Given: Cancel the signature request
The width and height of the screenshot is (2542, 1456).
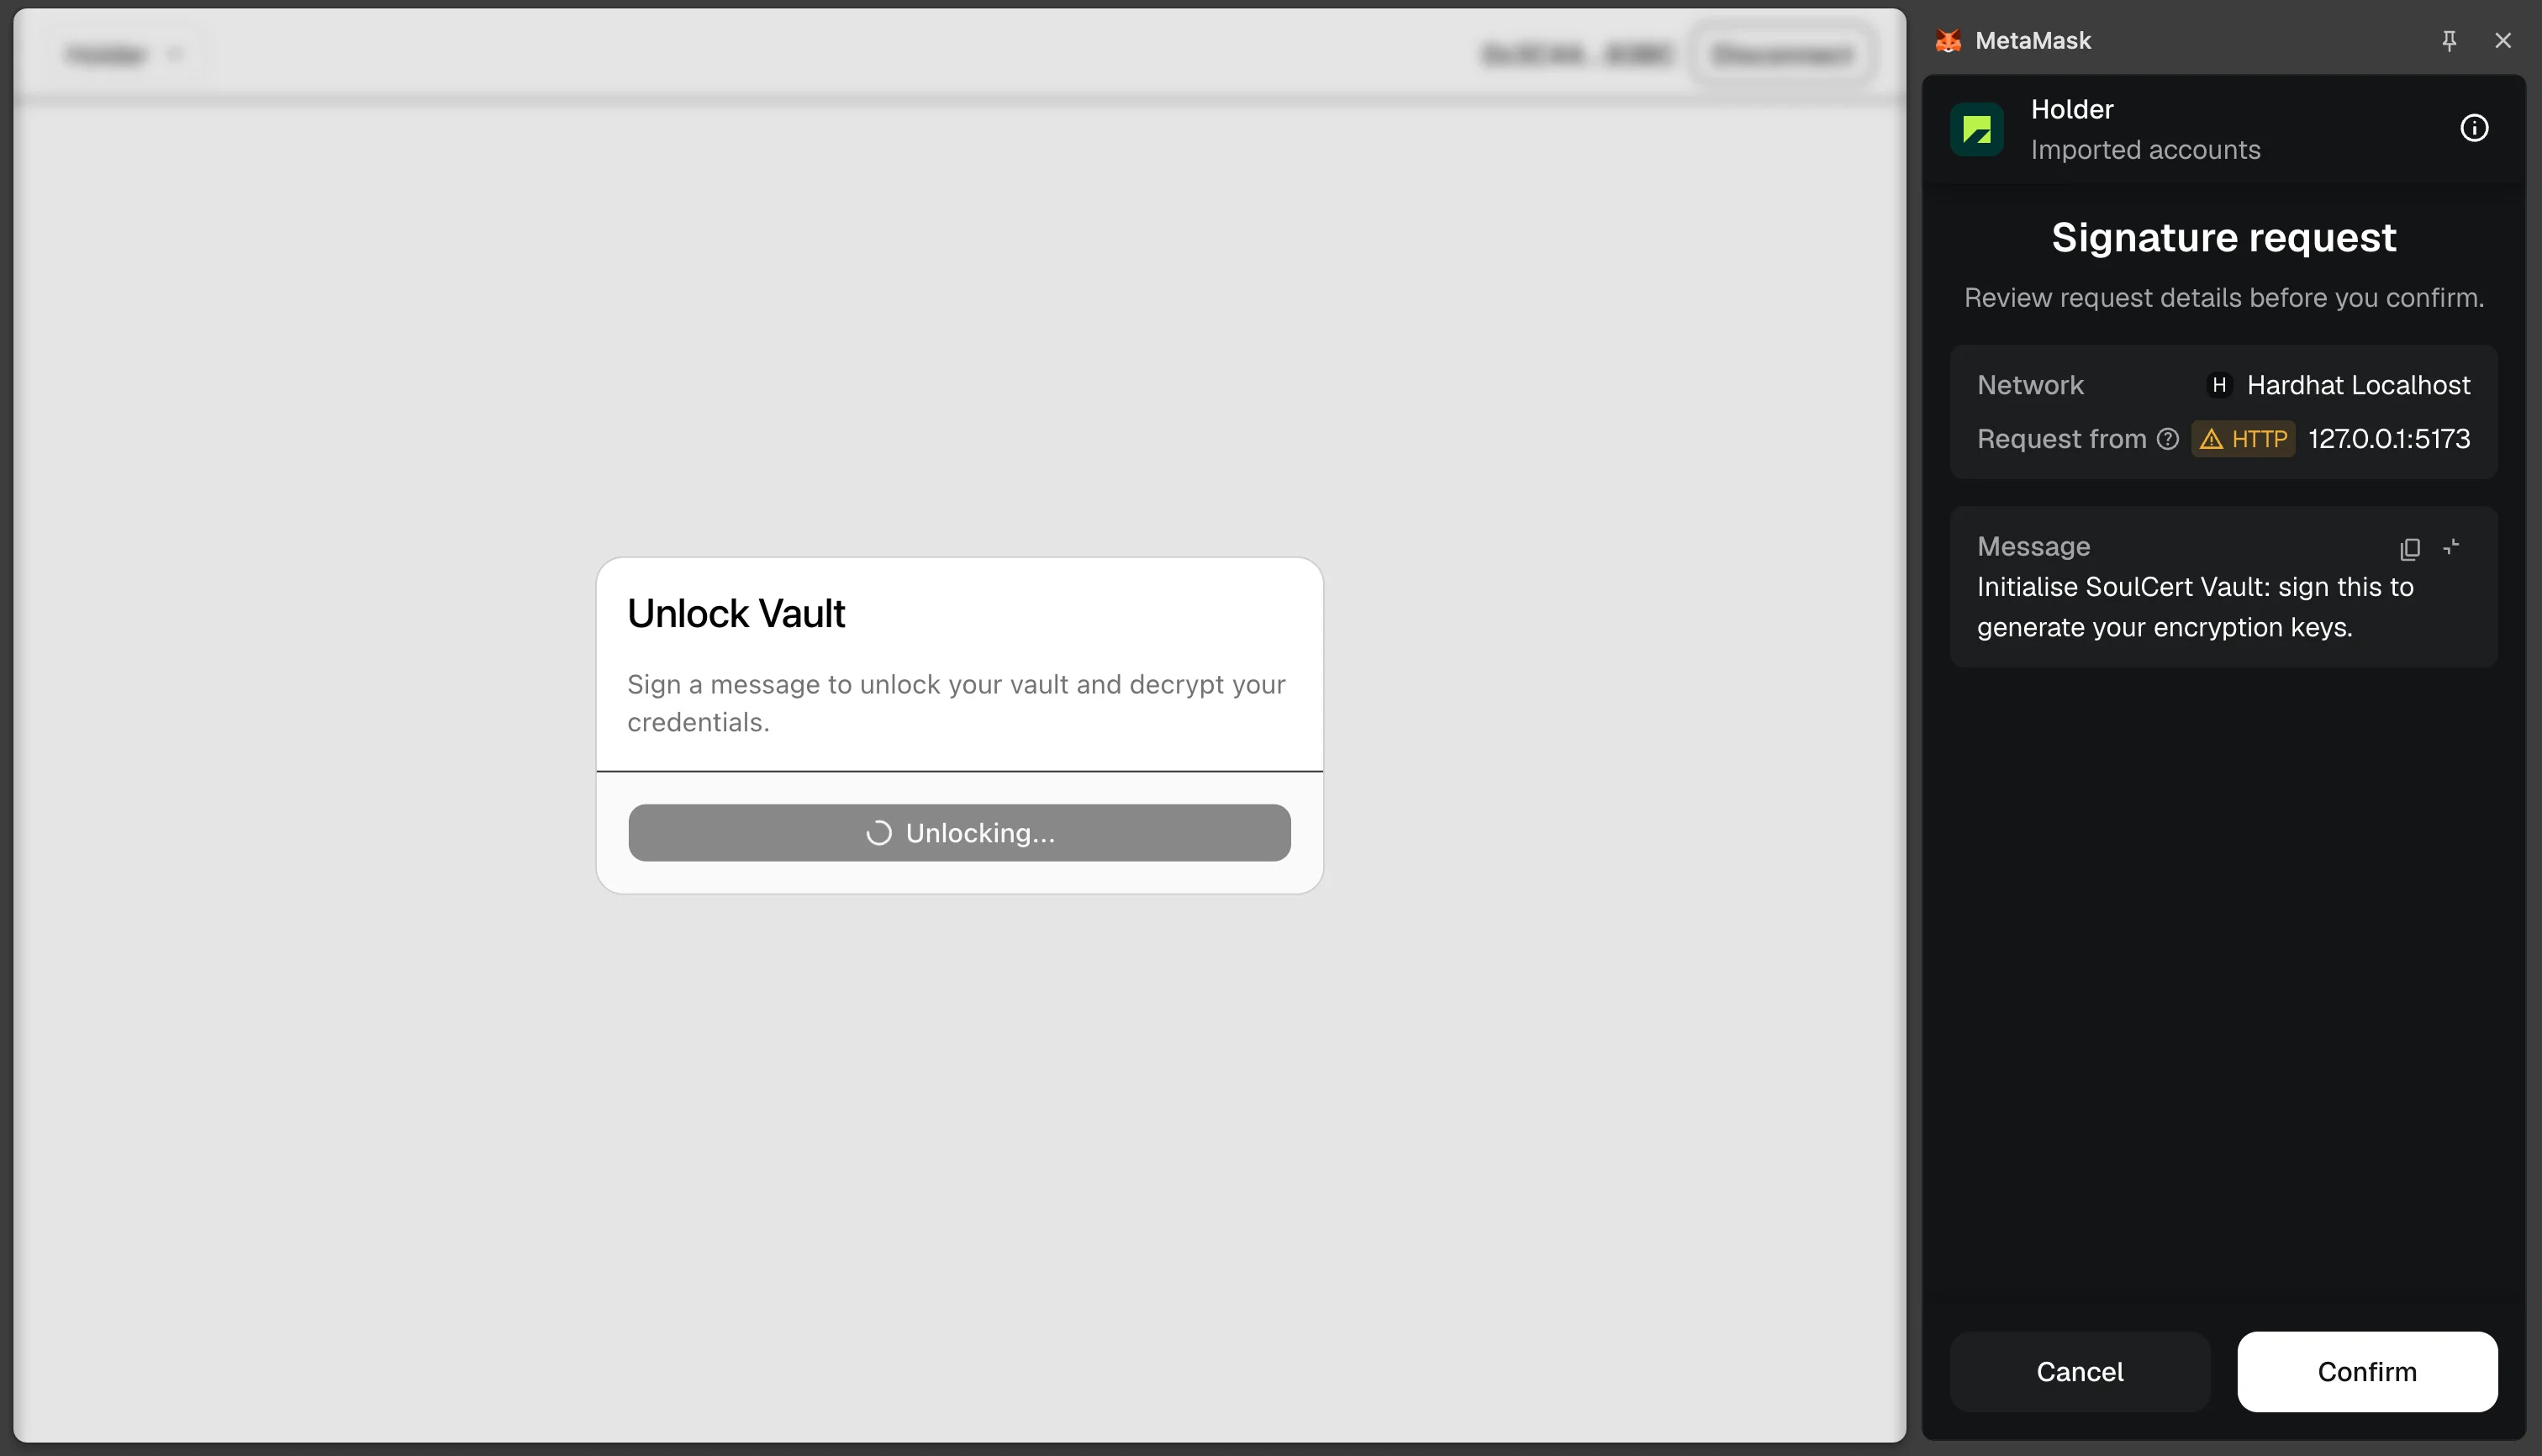Looking at the screenshot, I should pyautogui.click(x=2080, y=1371).
